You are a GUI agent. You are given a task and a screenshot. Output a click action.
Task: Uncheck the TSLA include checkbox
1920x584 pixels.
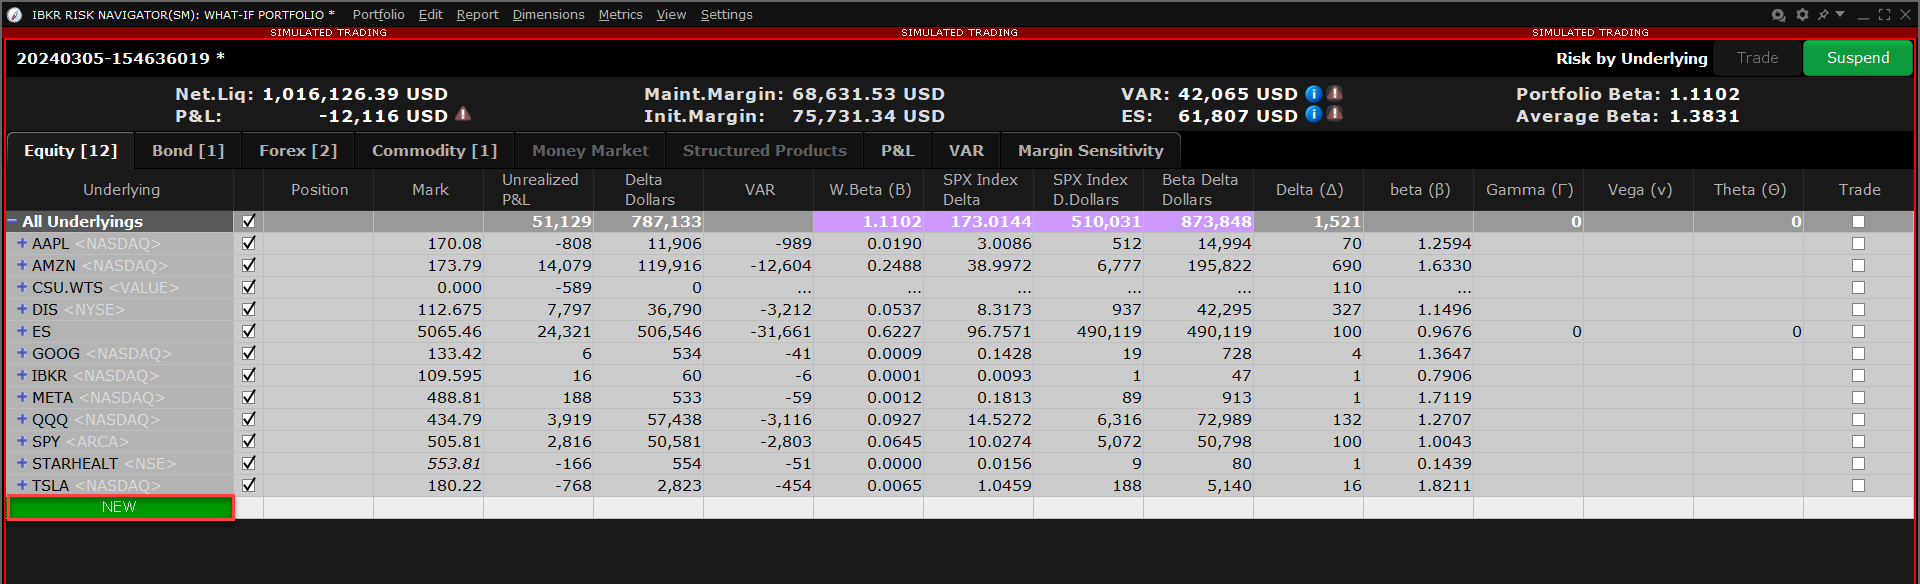(x=249, y=485)
